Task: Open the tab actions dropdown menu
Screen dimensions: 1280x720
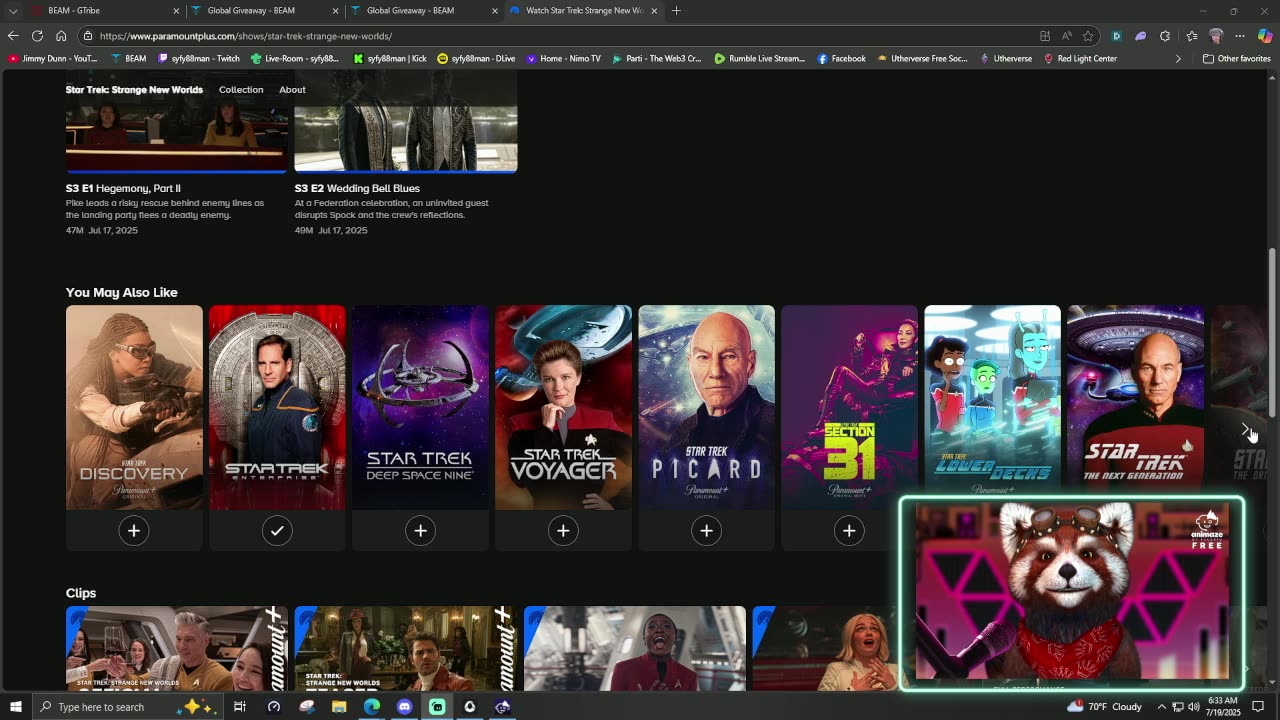Action: (x=13, y=11)
